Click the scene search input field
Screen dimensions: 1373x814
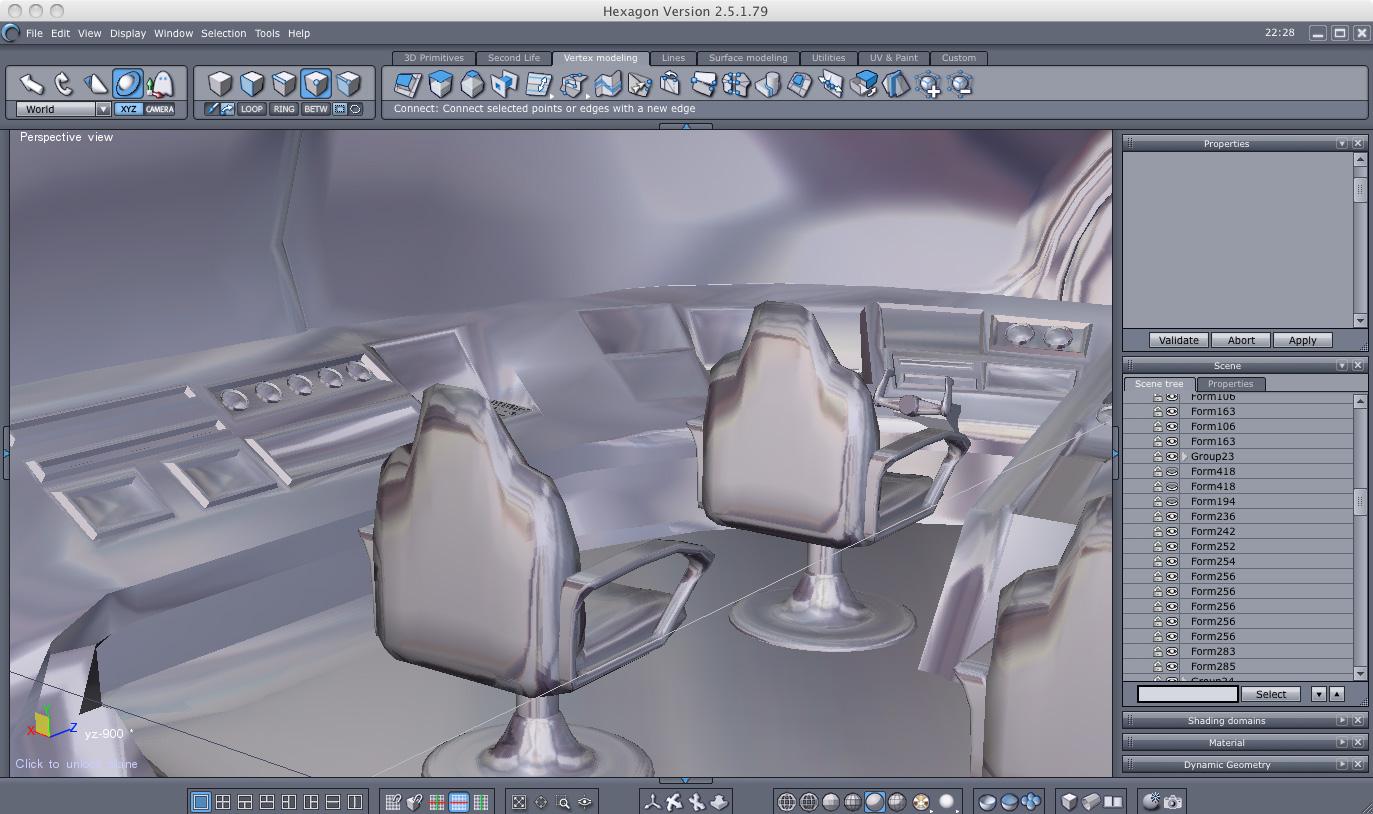tap(1188, 694)
